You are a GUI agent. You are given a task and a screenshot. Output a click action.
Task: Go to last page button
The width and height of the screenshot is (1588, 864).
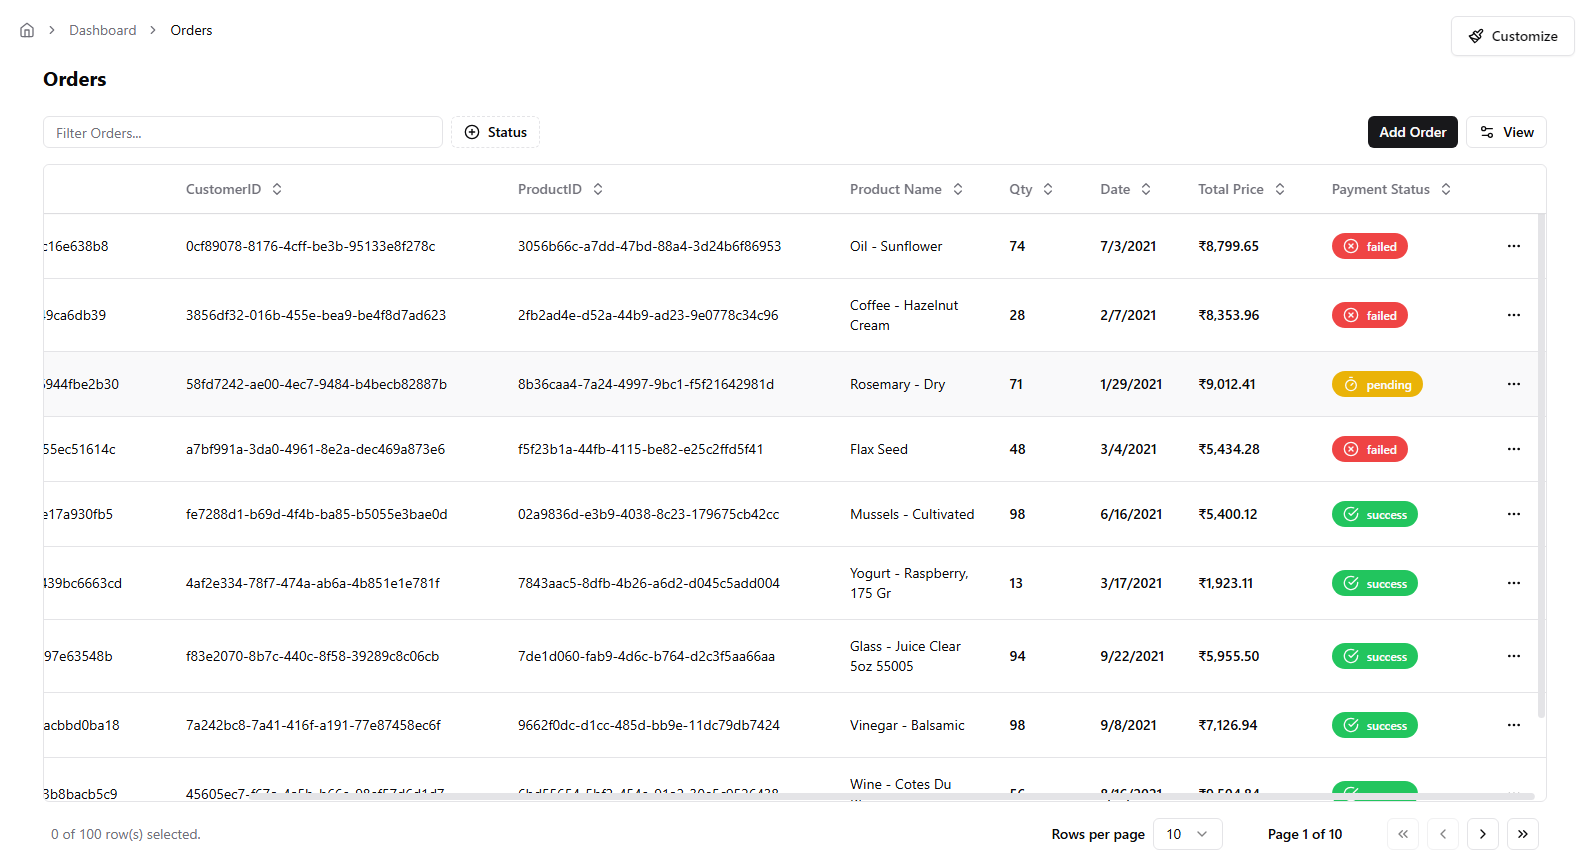1523,834
